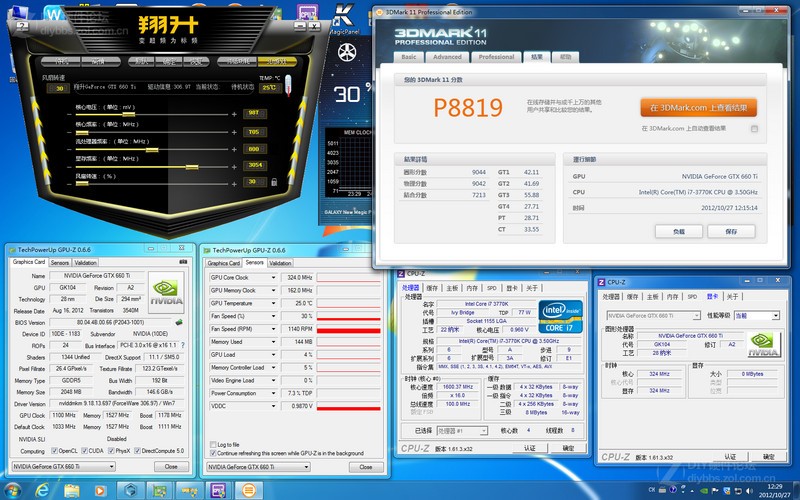This screenshot has width=800, height=500.
Task: Click the volume speaker icon in system tray
Action: pyautogui.click(x=749, y=490)
